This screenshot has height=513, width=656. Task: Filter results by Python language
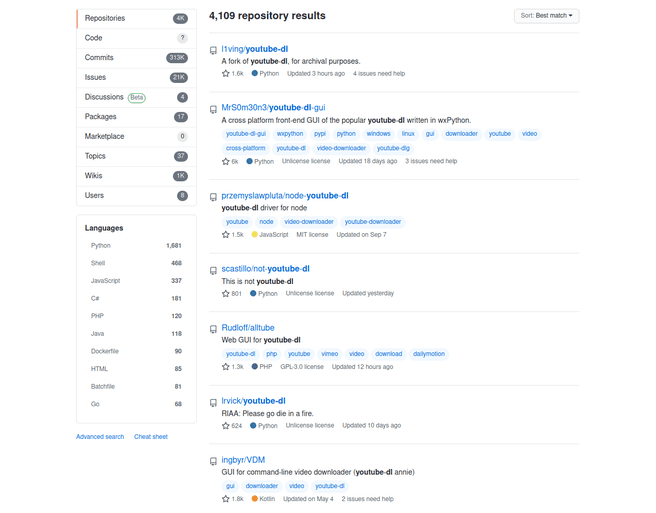[x=101, y=245]
